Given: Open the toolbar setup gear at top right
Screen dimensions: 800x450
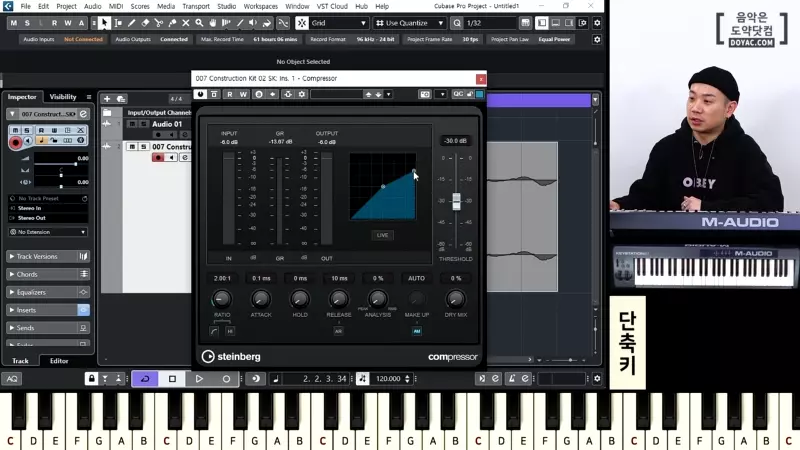Looking at the screenshot, I should click(597, 23).
